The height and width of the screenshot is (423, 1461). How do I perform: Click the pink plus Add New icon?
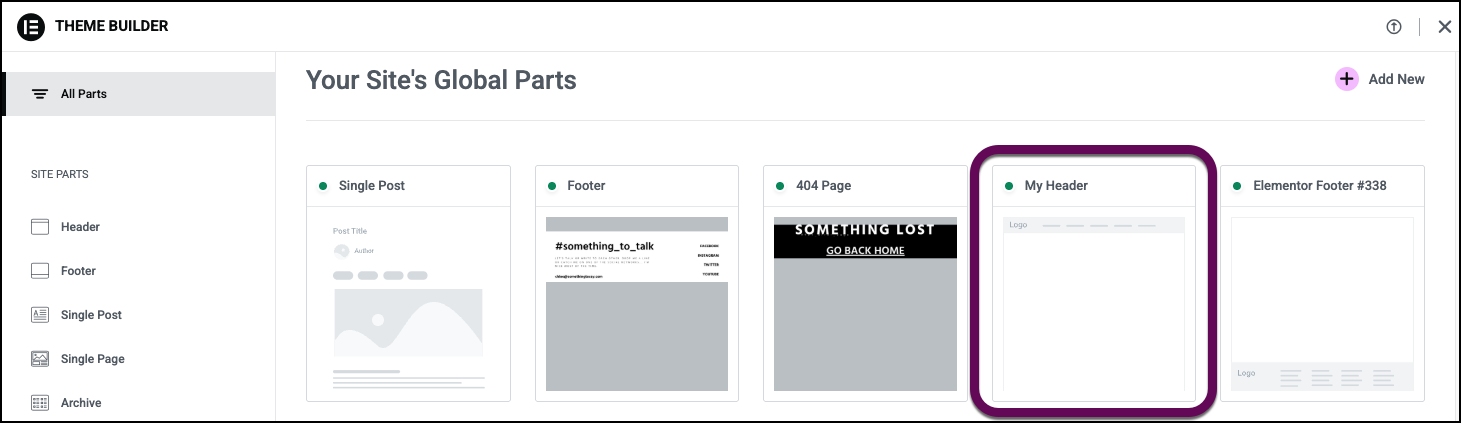(x=1347, y=79)
